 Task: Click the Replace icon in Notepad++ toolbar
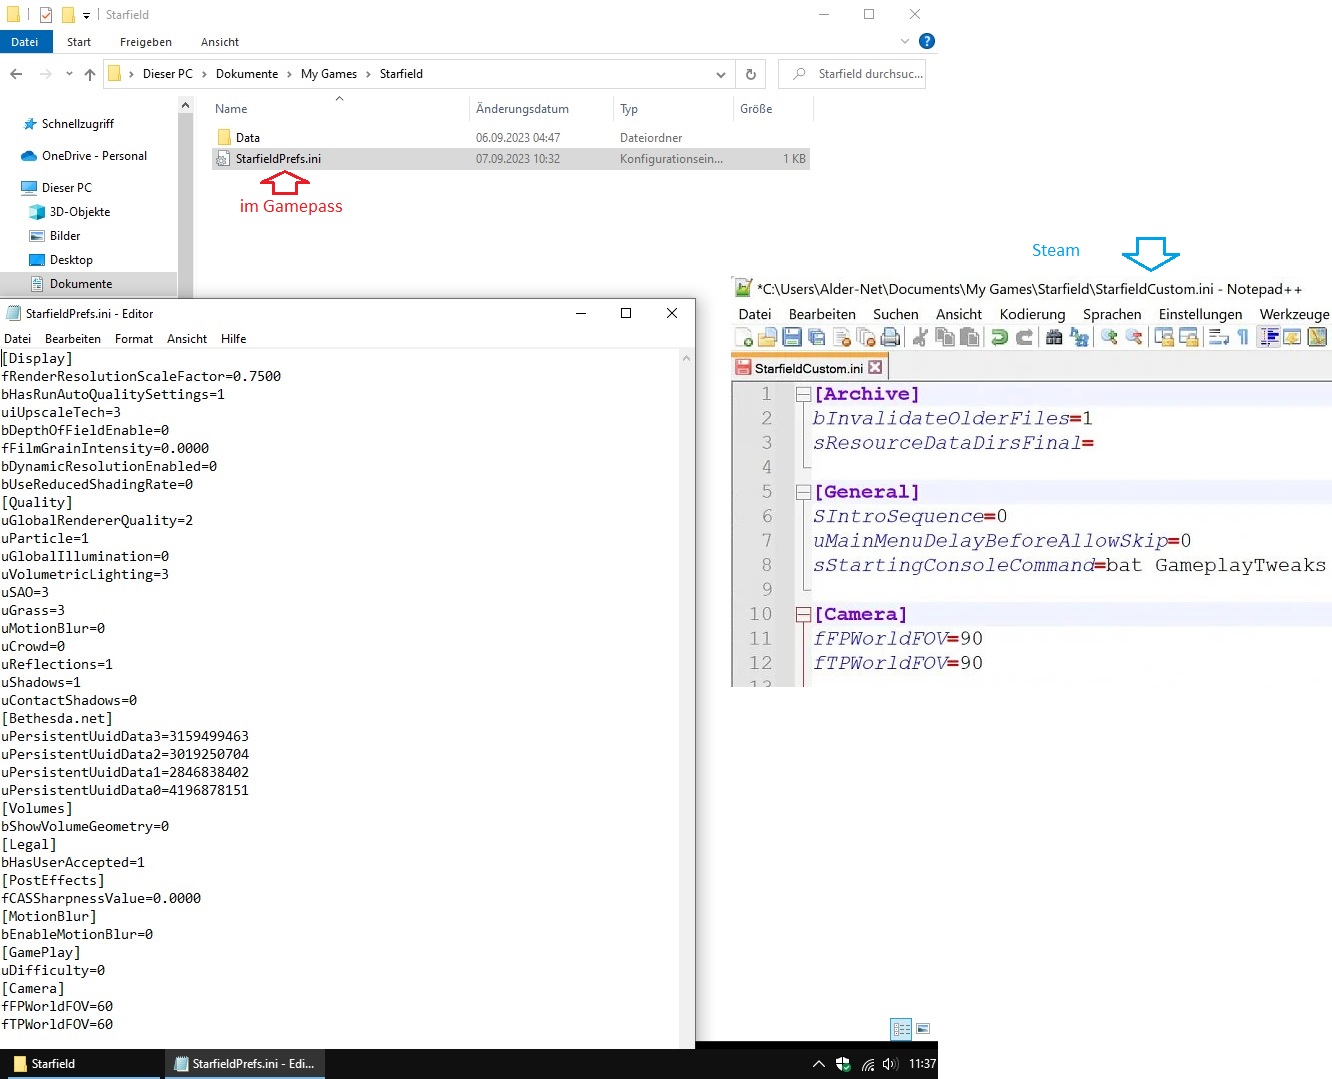point(1079,337)
